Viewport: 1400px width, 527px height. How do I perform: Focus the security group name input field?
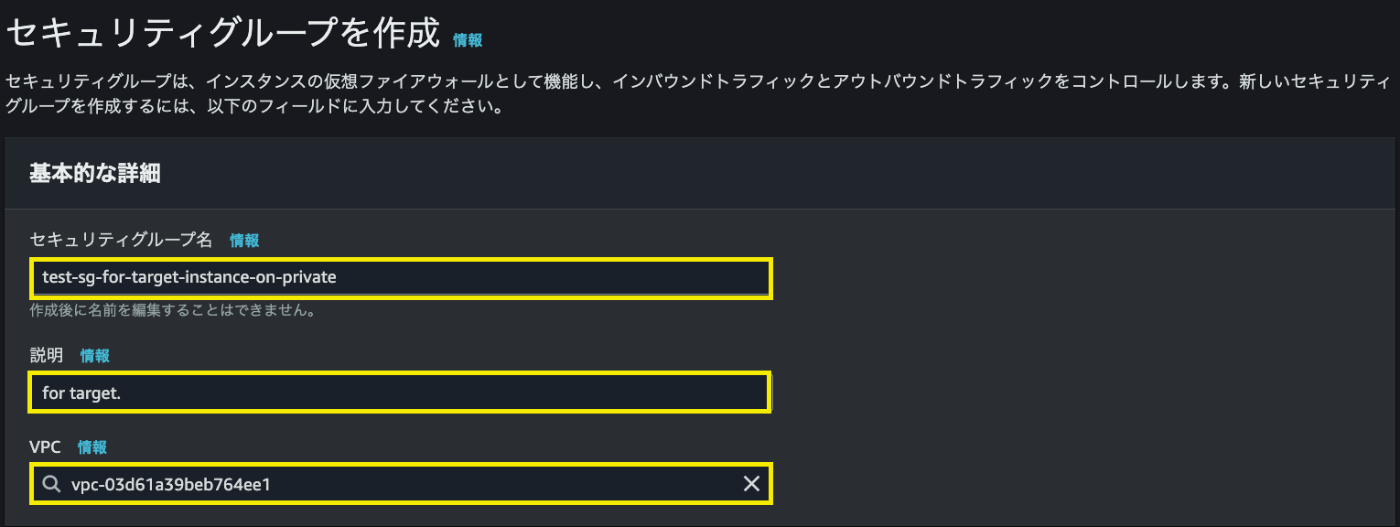coord(400,277)
